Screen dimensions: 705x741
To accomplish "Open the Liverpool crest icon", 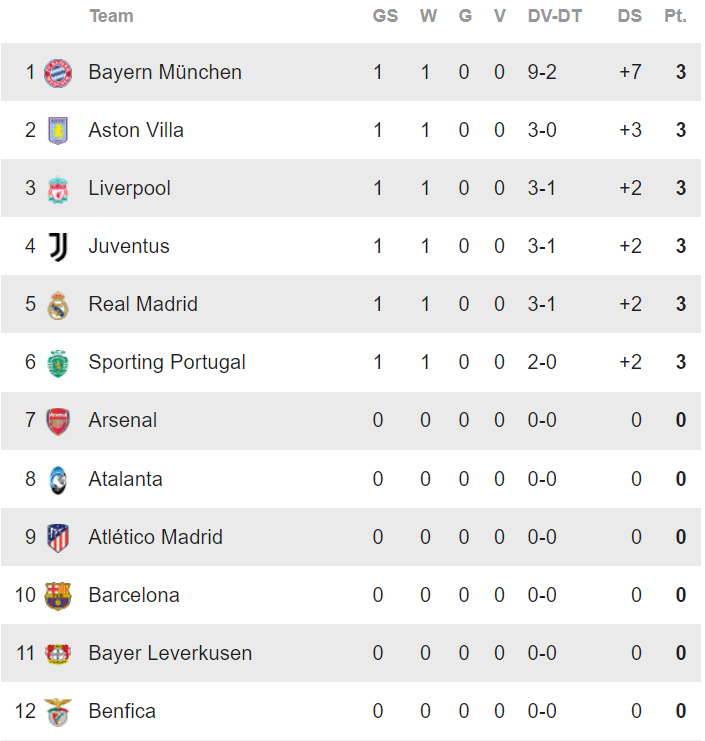I will click(x=58, y=189).
